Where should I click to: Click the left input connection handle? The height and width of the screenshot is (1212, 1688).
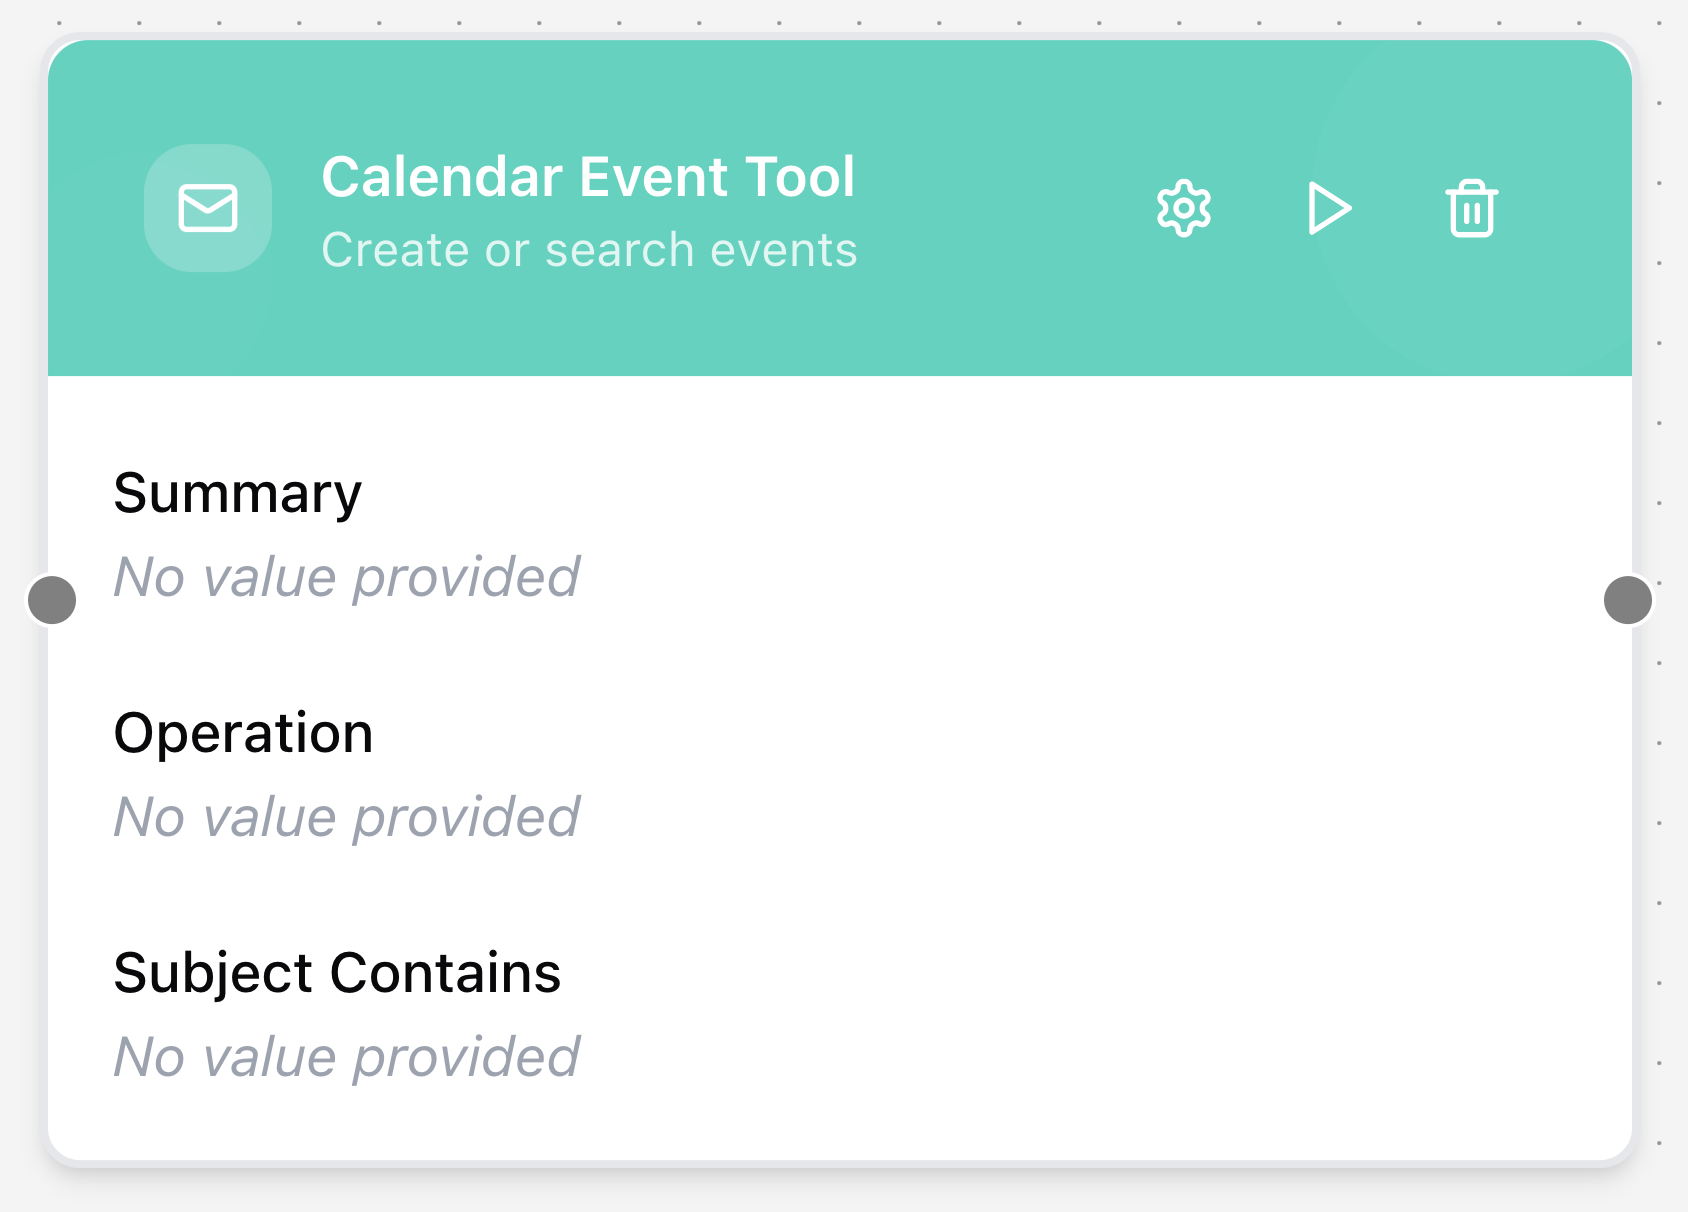point(52,600)
